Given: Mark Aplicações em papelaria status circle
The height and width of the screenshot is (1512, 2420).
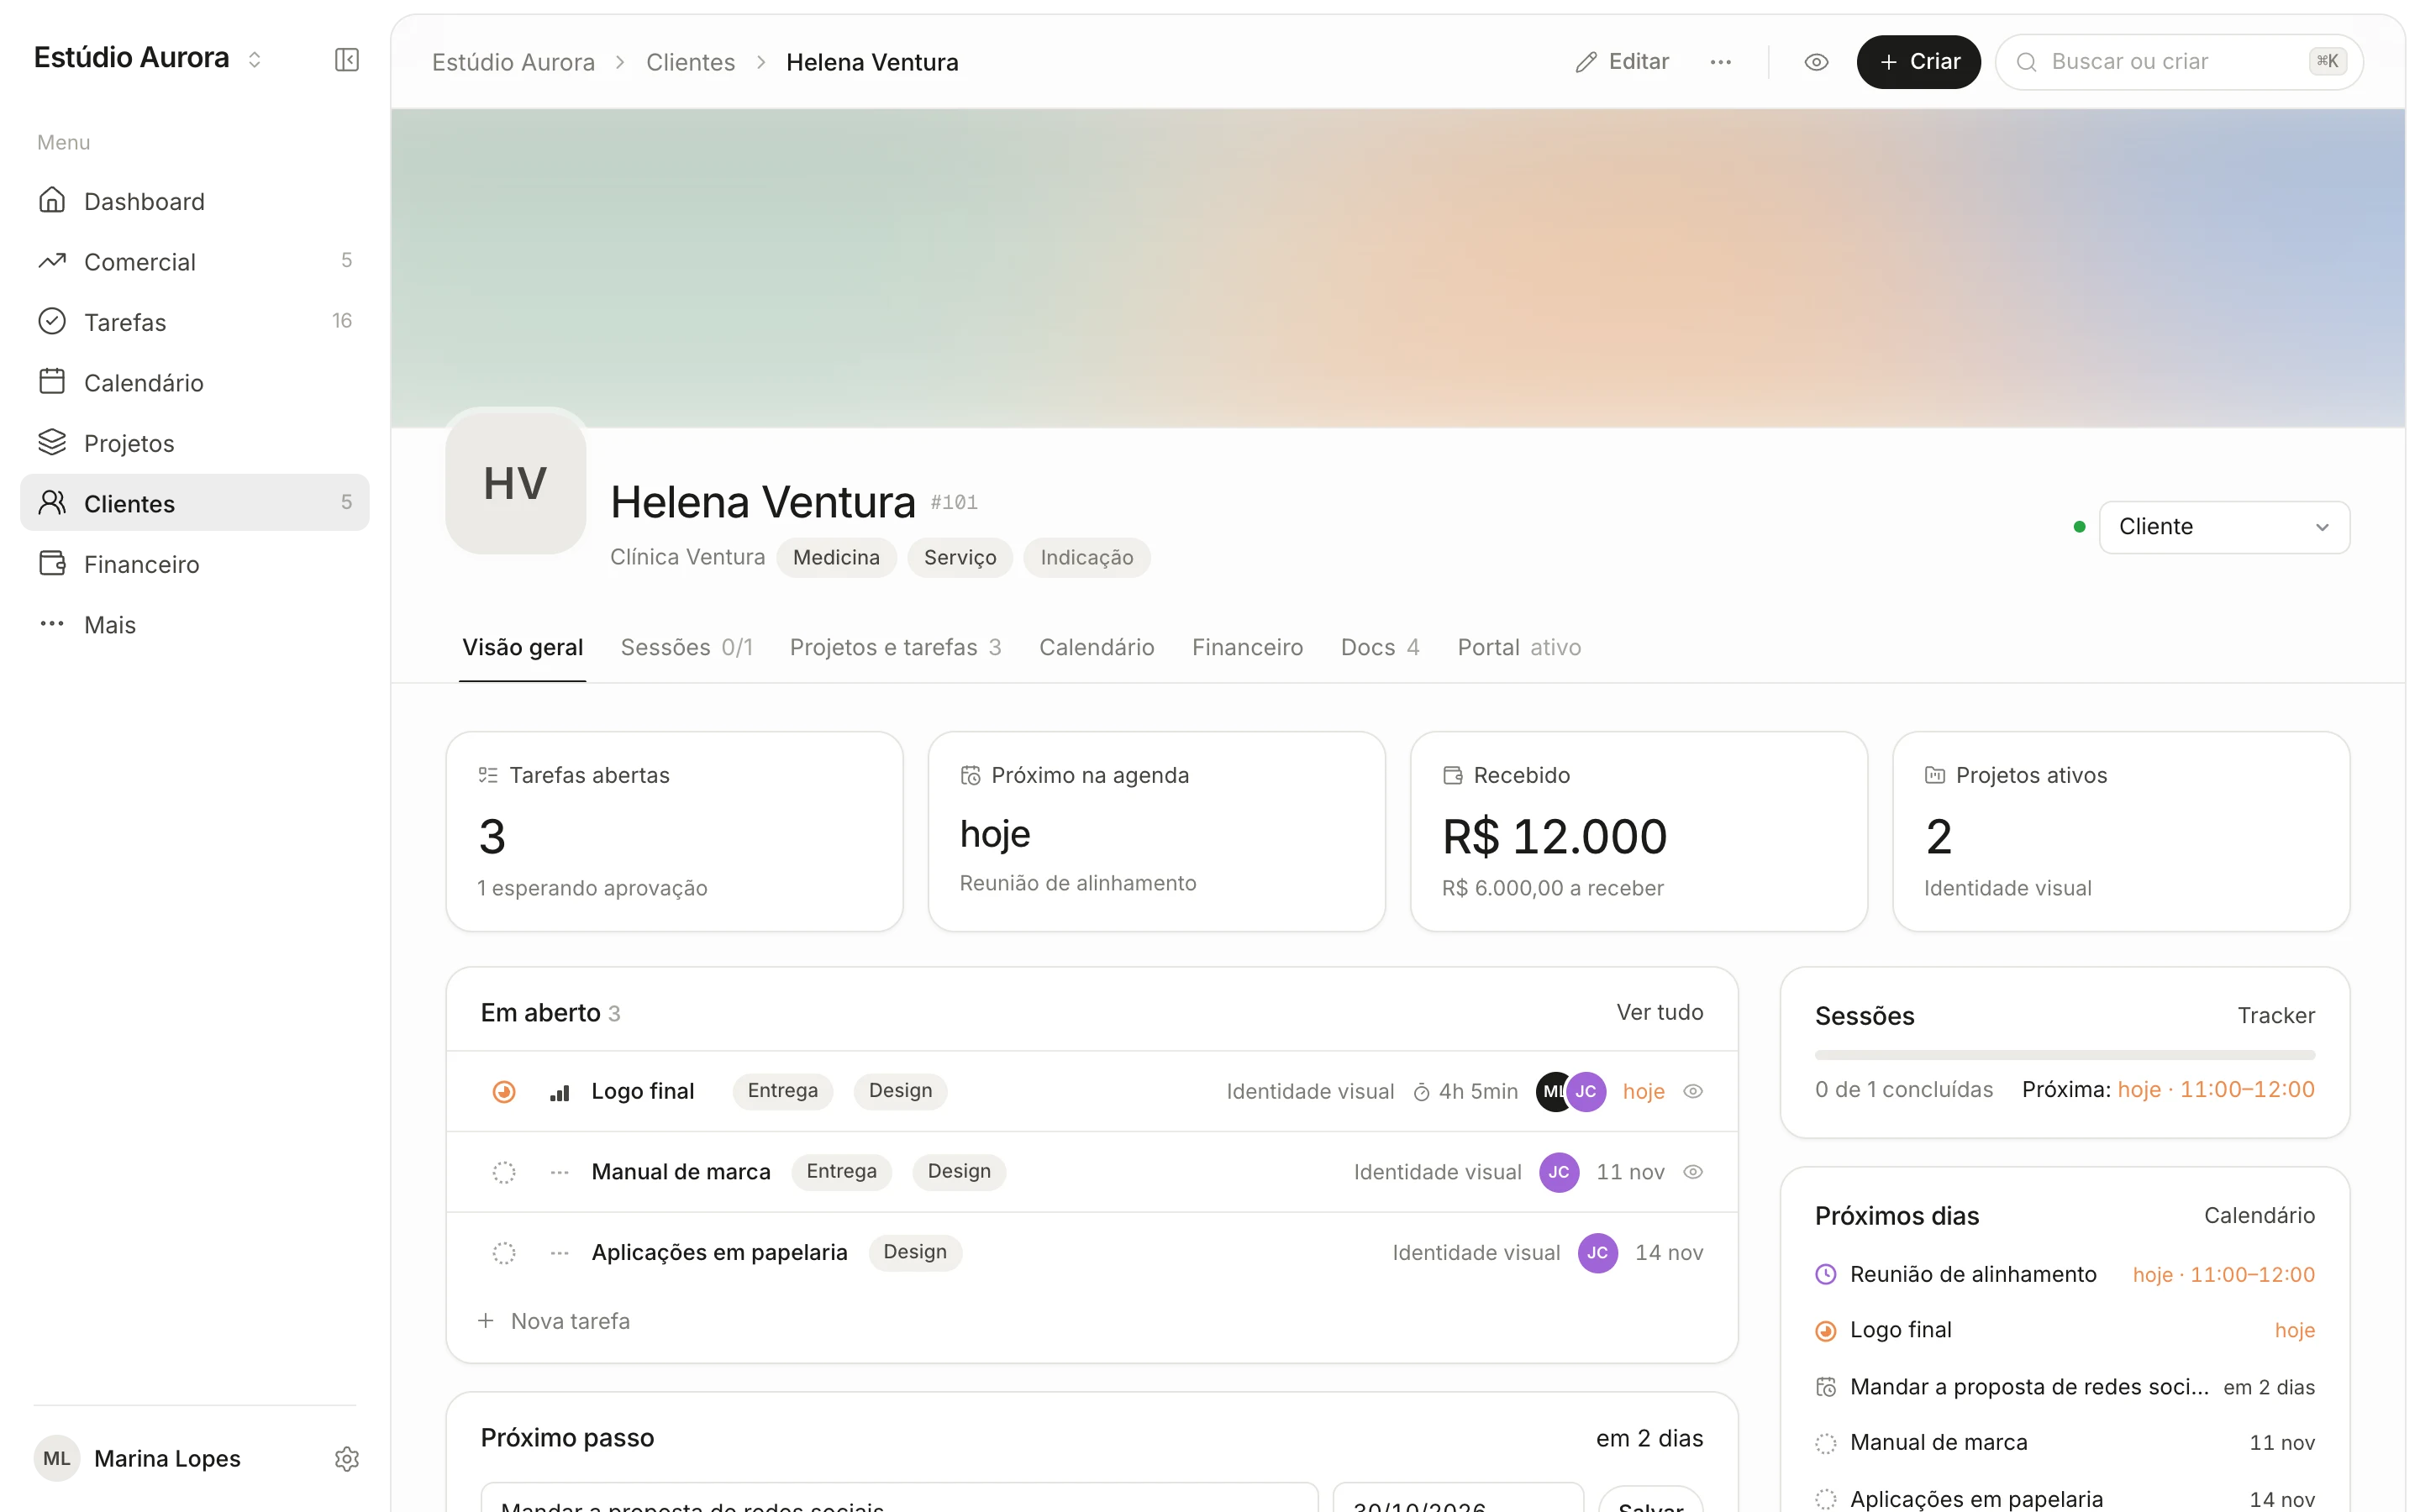Looking at the screenshot, I should click(504, 1253).
